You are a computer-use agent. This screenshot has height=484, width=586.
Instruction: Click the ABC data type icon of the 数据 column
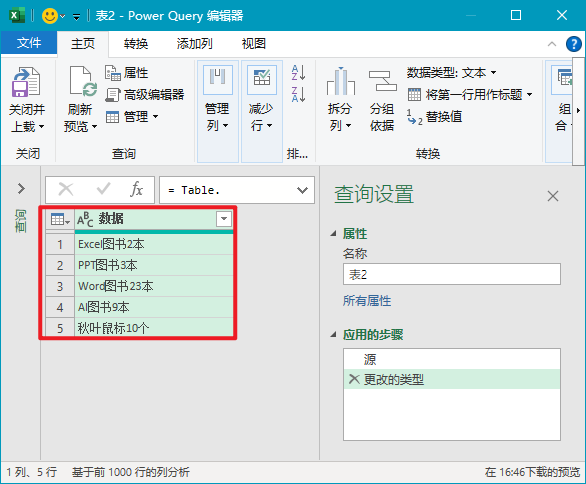pyautogui.click(x=85, y=219)
